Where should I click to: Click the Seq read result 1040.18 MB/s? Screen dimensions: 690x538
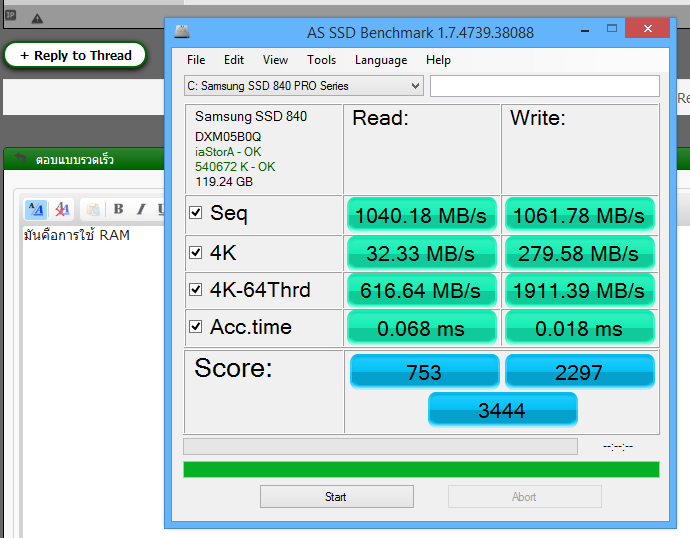(x=422, y=215)
